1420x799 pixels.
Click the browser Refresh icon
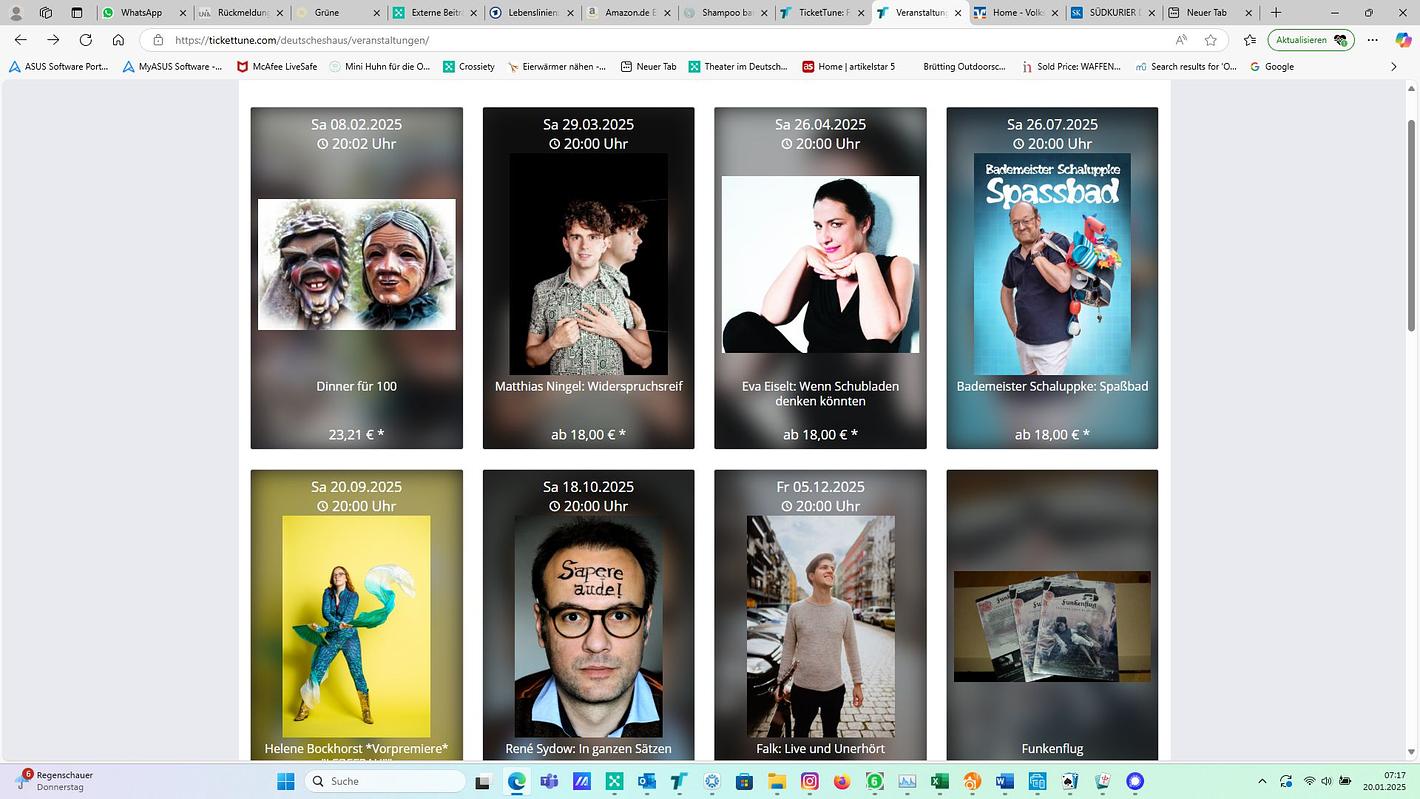pos(86,40)
